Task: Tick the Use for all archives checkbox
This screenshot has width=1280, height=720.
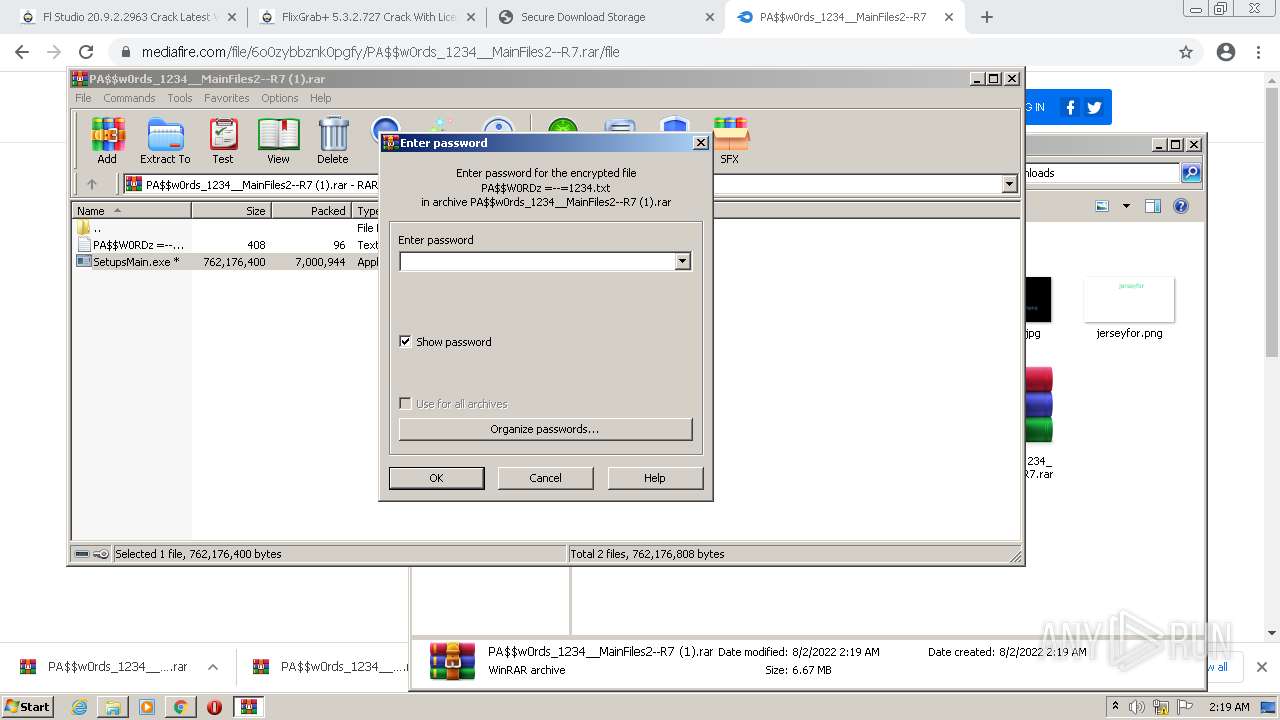Action: coord(405,403)
